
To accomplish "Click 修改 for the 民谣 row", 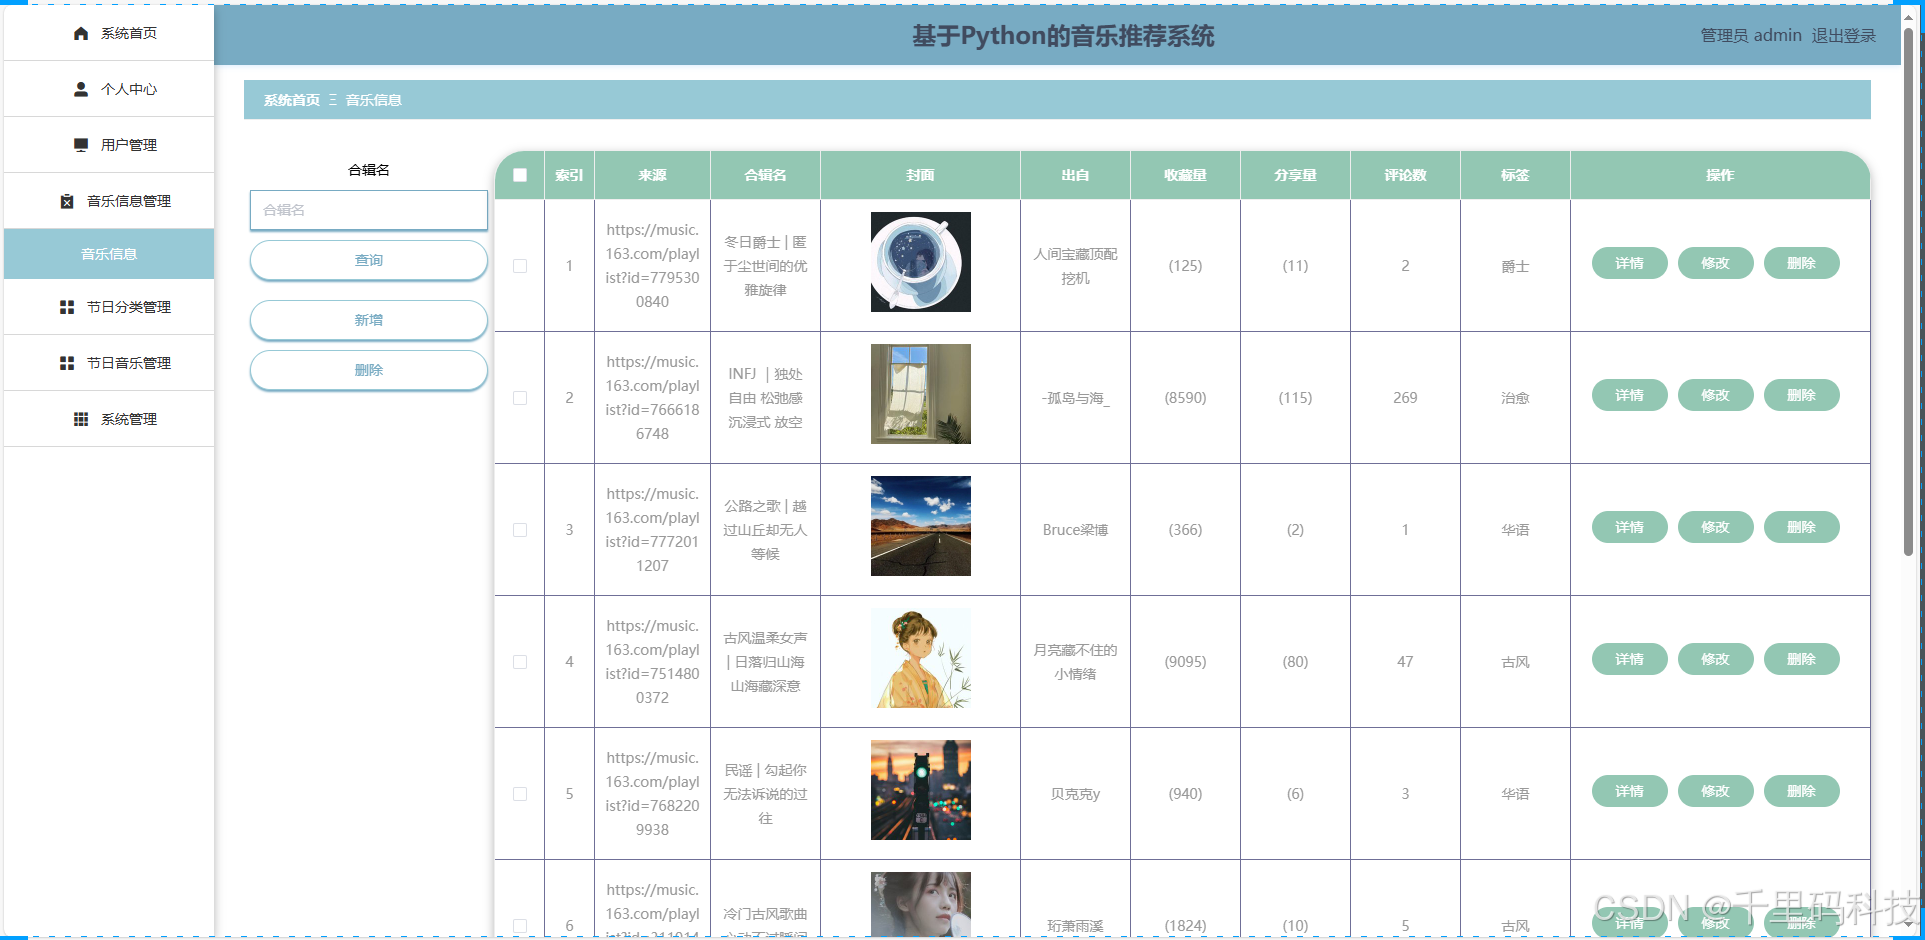I will pos(1716,791).
